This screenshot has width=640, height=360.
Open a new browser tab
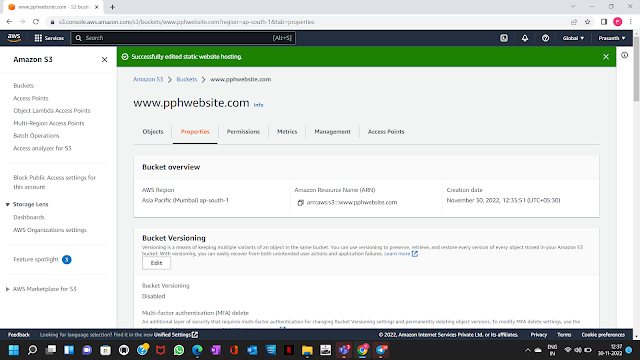click(112, 7)
